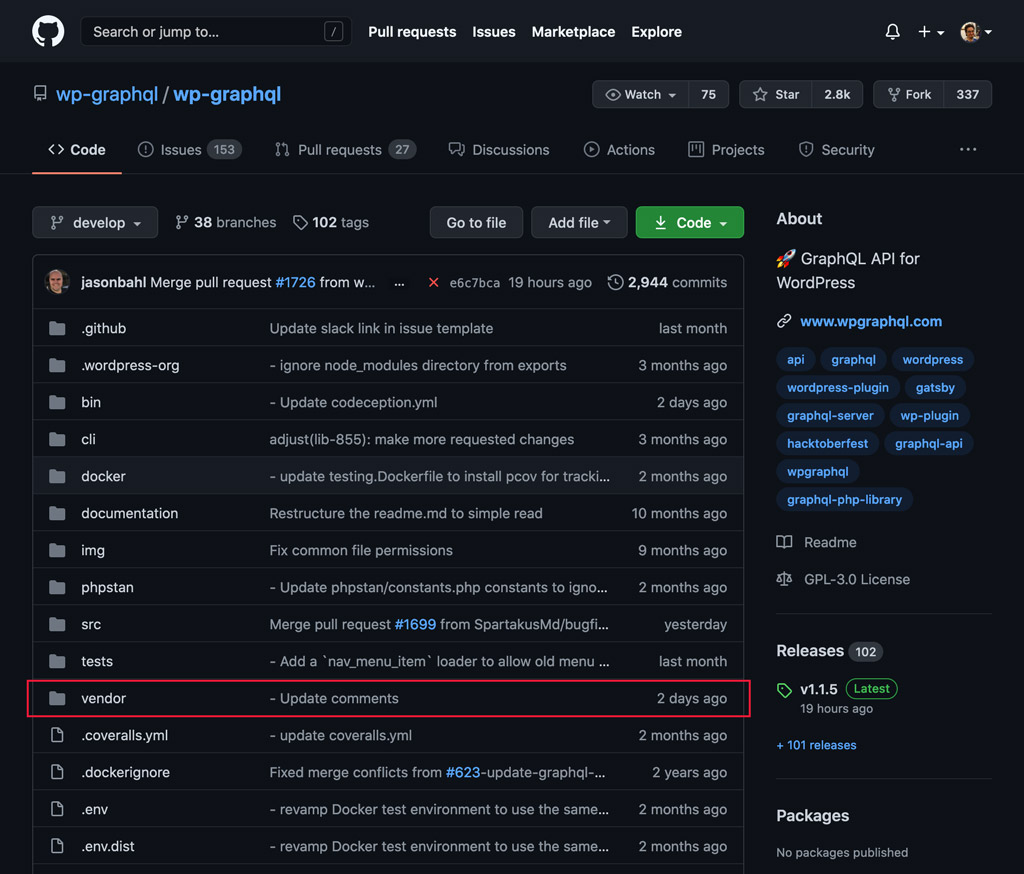Open cli folder icon
1024x874 pixels.
pos(57,439)
